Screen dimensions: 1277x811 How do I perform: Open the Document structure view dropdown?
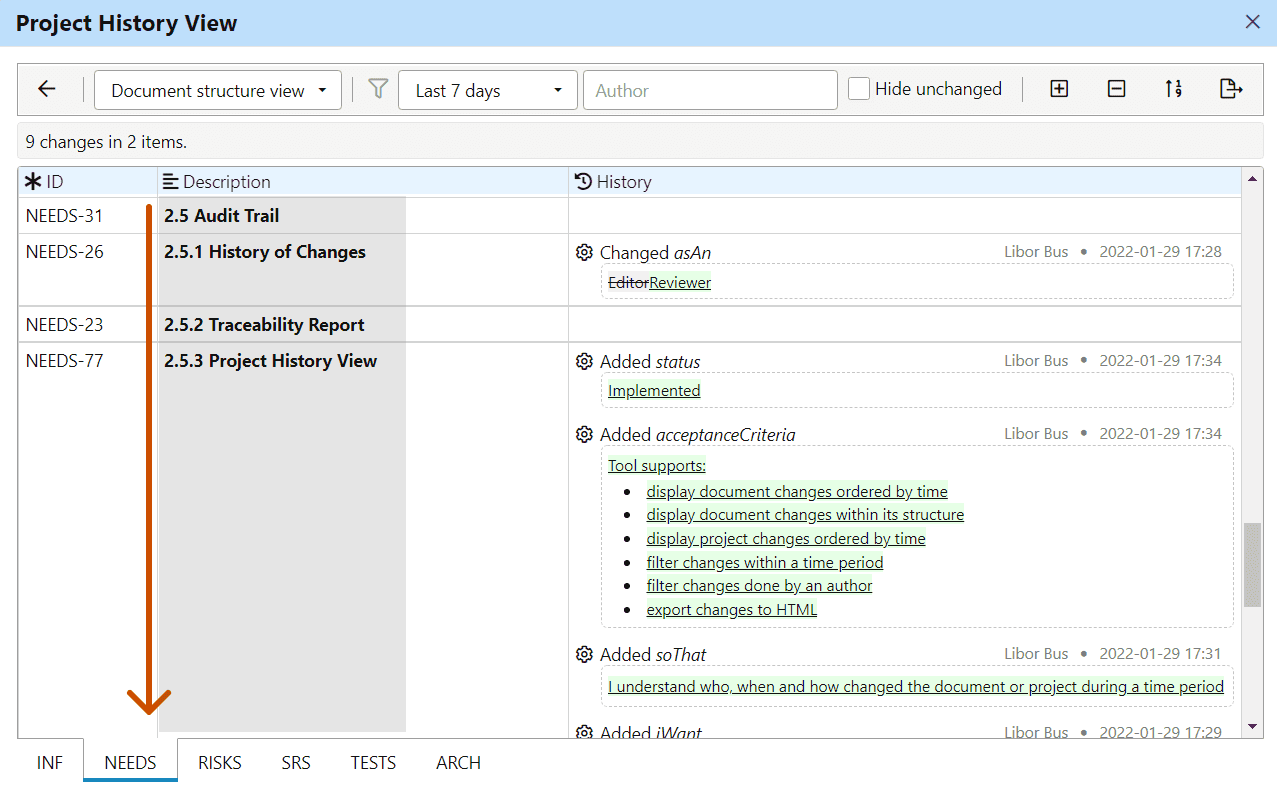point(218,90)
